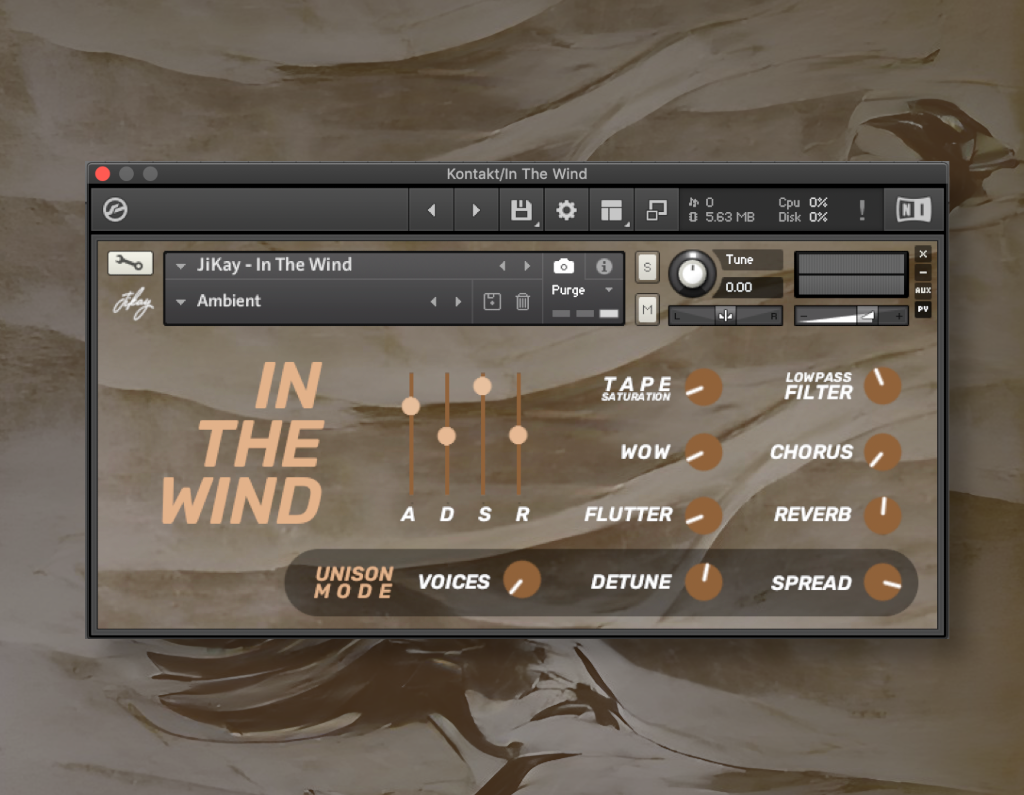Load previous snapshot next to Ambient
1024x795 pixels.
(x=434, y=301)
